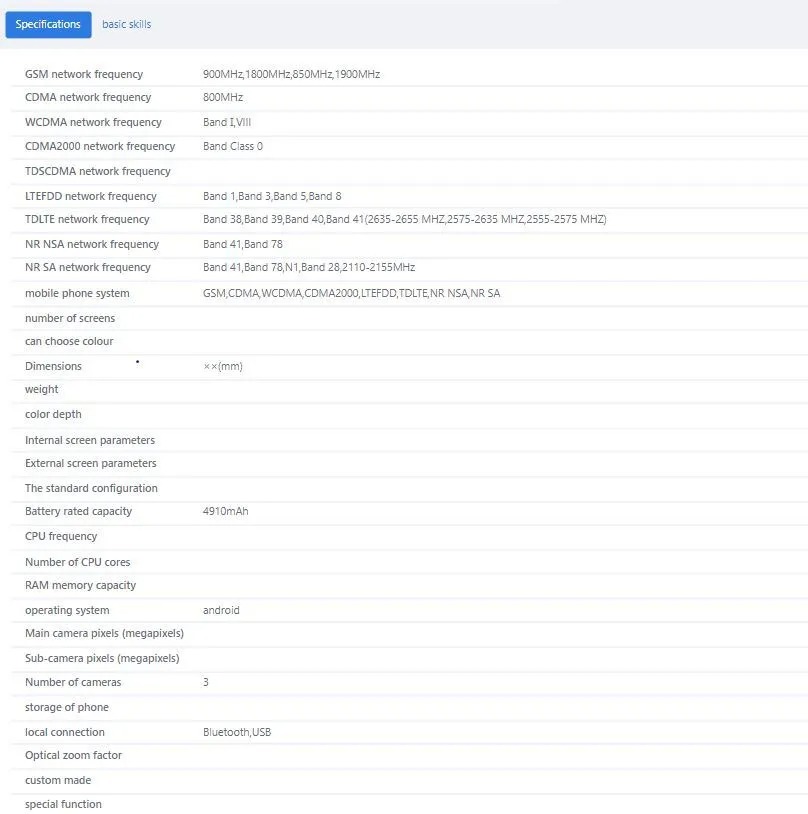The image size is (808, 814).
Task: Click the Optical zoom factor label
Action: [73, 755]
